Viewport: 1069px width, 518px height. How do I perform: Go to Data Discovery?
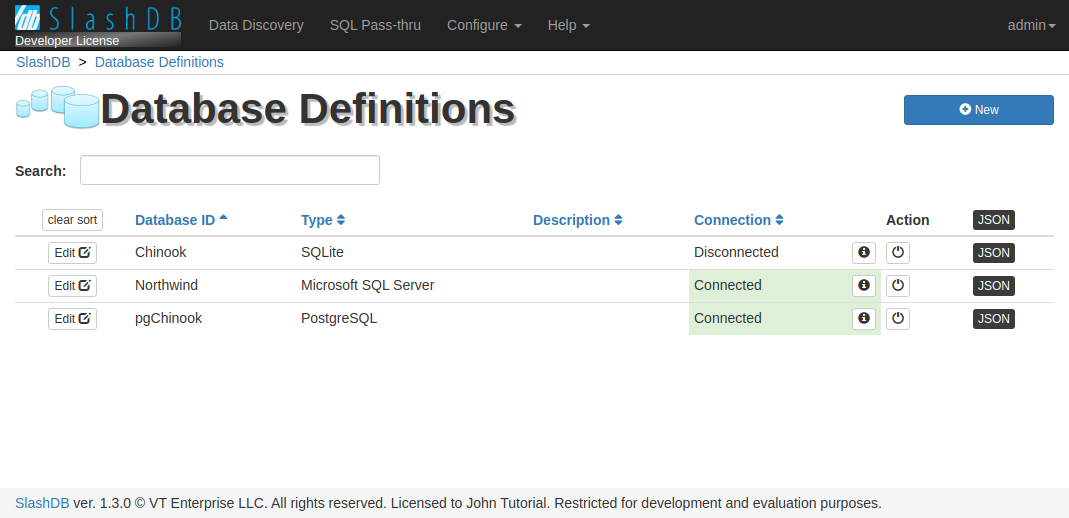pyautogui.click(x=256, y=25)
